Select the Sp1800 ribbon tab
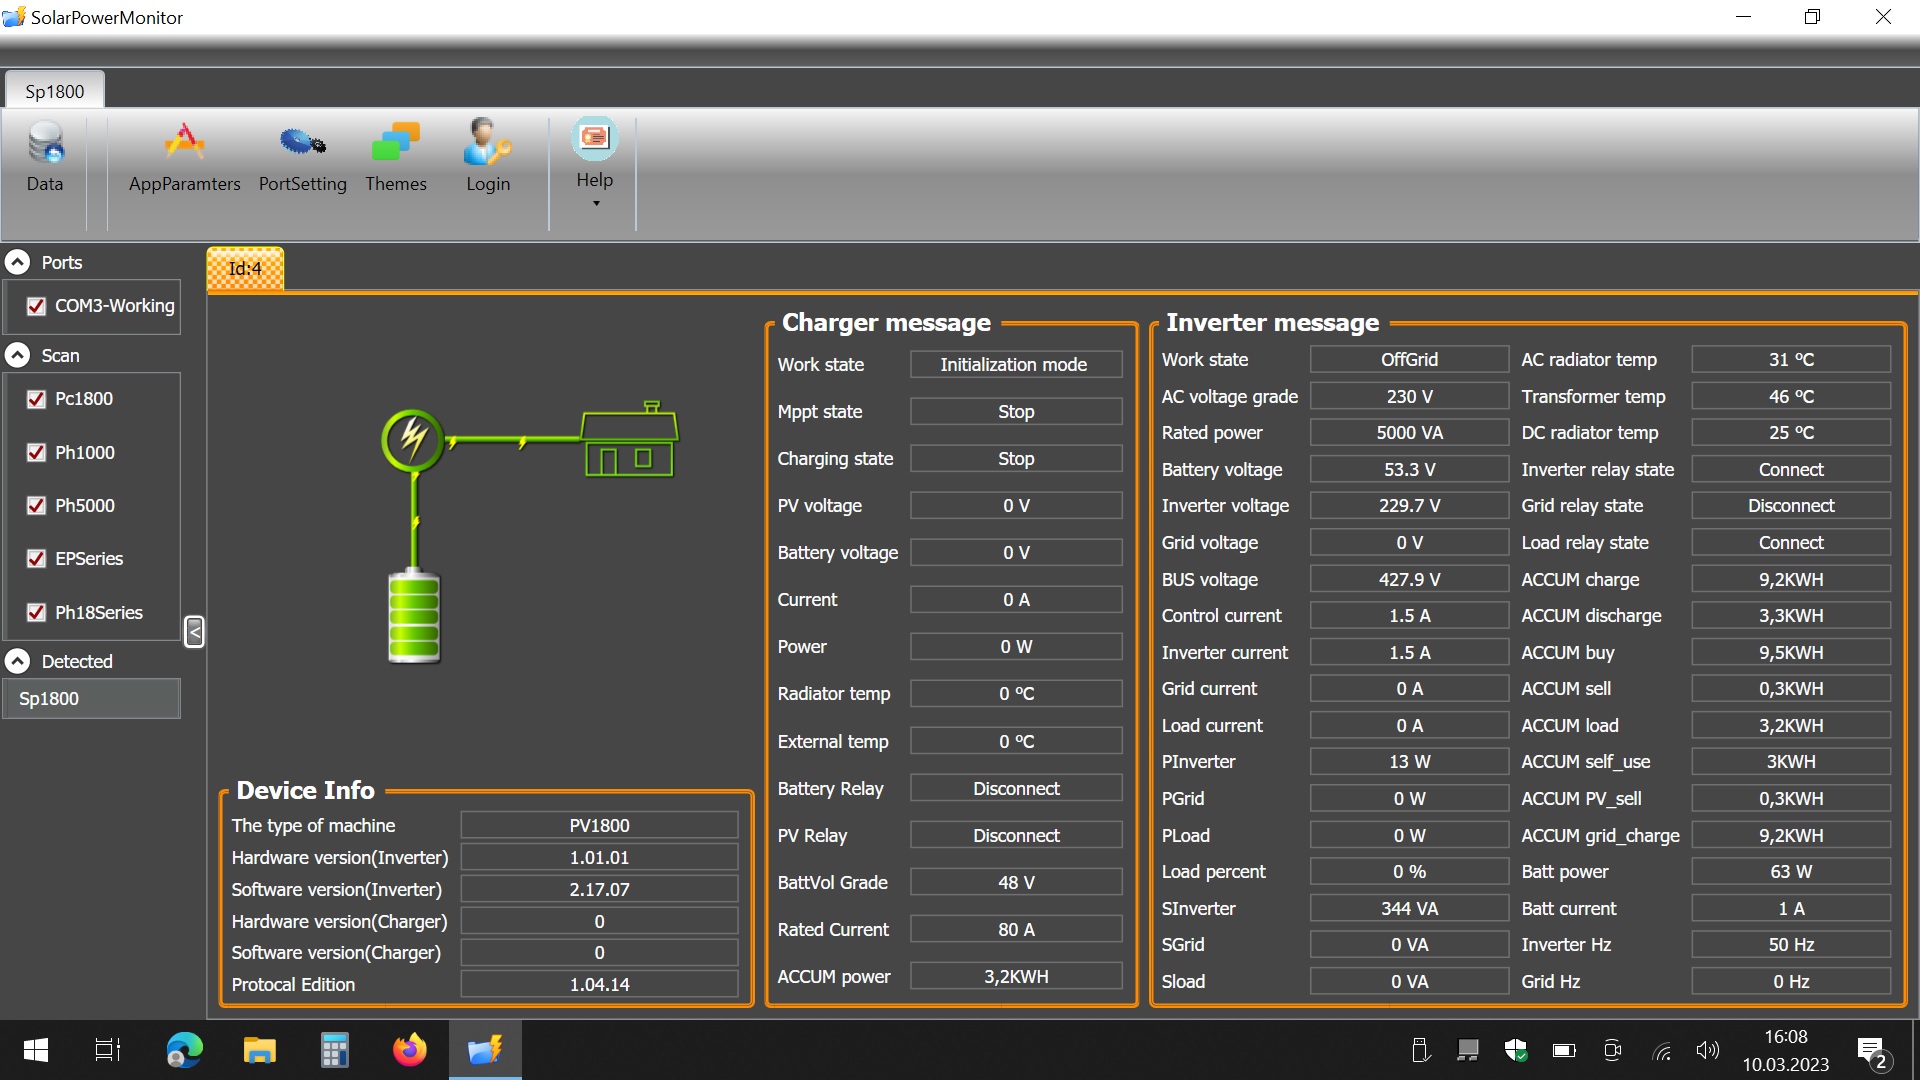This screenshot has height=1080, width=1920. point(55,91)
